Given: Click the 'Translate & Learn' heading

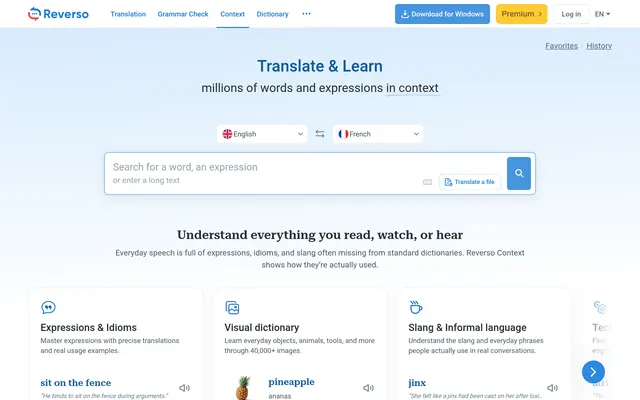Looking at the screenshot, I should pos(320,66).
